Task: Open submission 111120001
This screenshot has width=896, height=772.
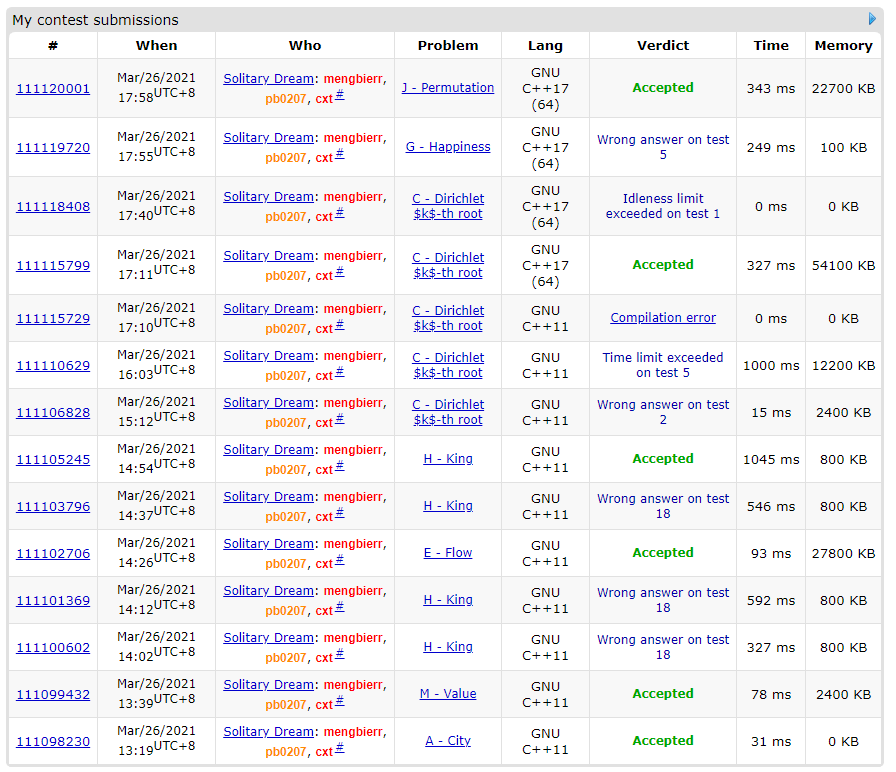Action: pyautogui.click(x=53, y=88)
